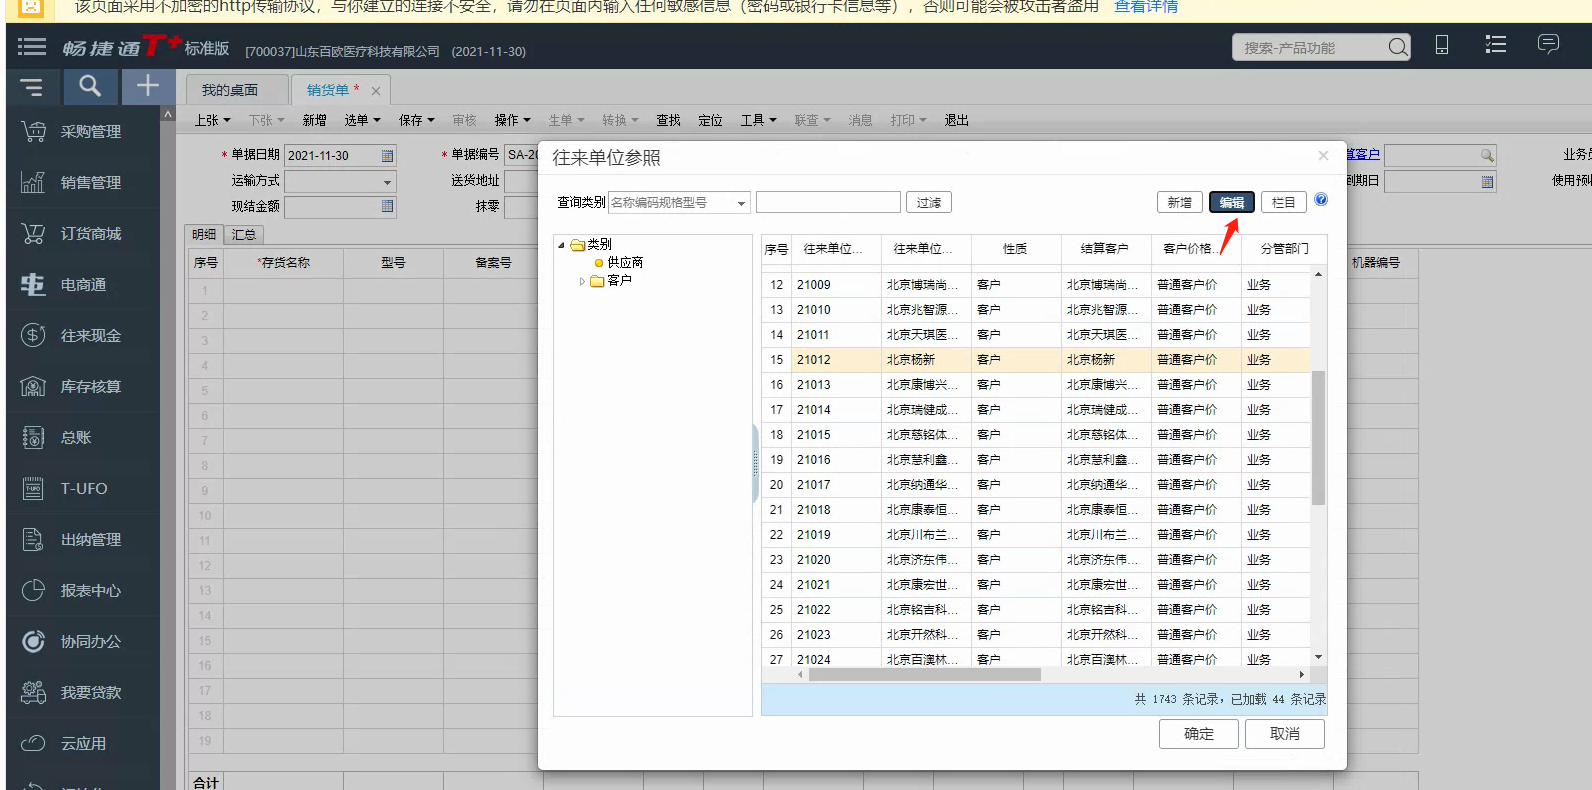Click calculator icon beside 现结金额
This screenshot has height=790, width=1592.
388,206
